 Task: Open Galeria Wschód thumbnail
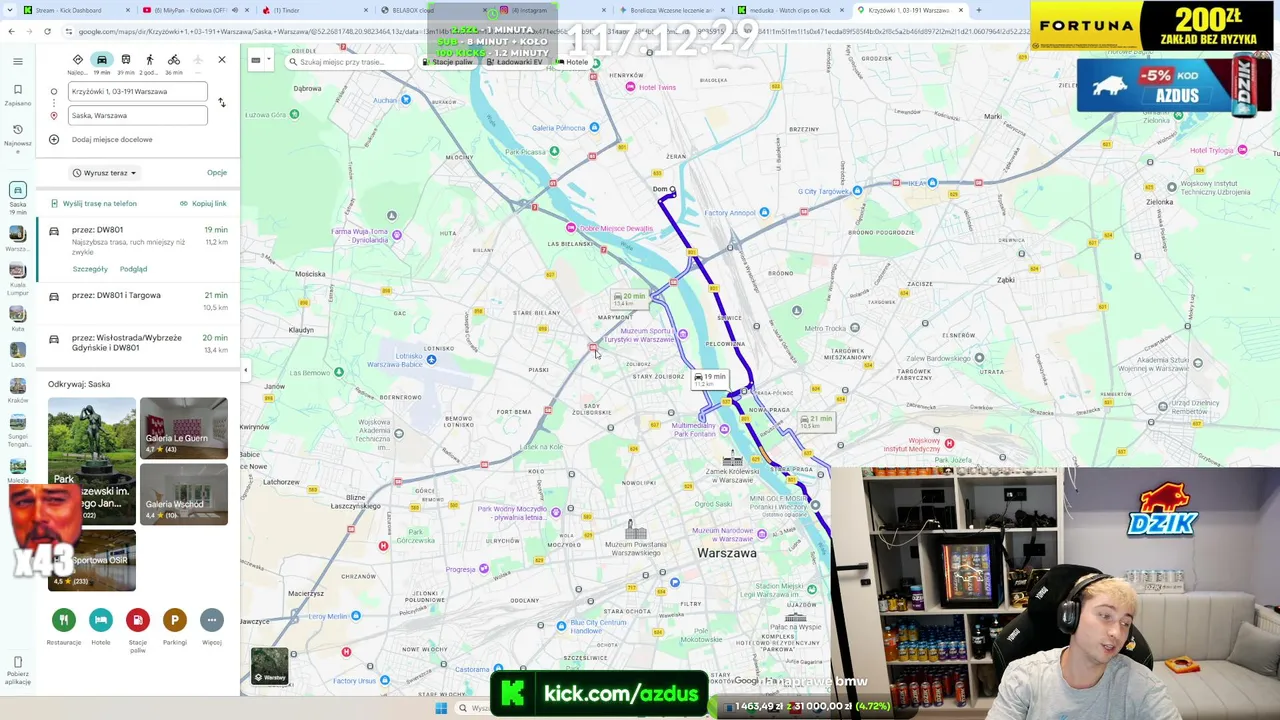[184, 495]
